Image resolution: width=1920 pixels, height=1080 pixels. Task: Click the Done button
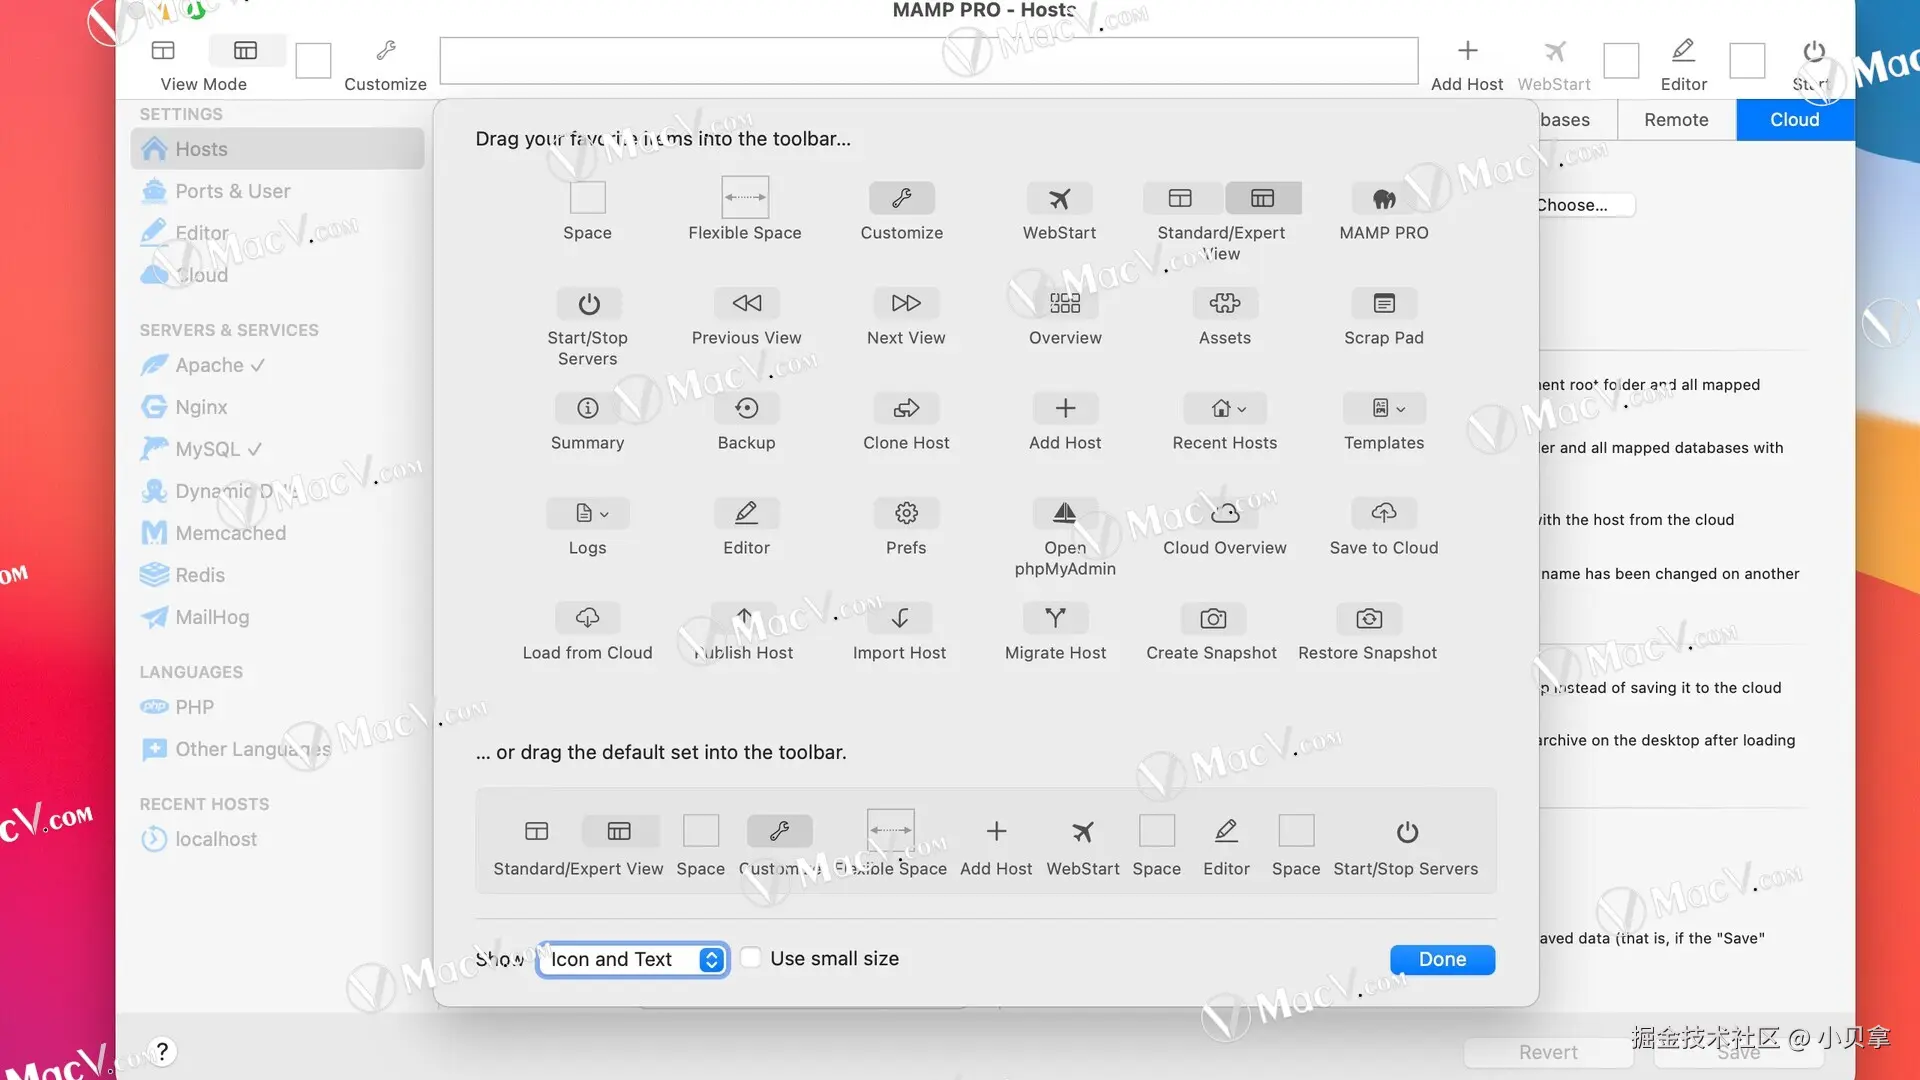tap(1442, 959)
